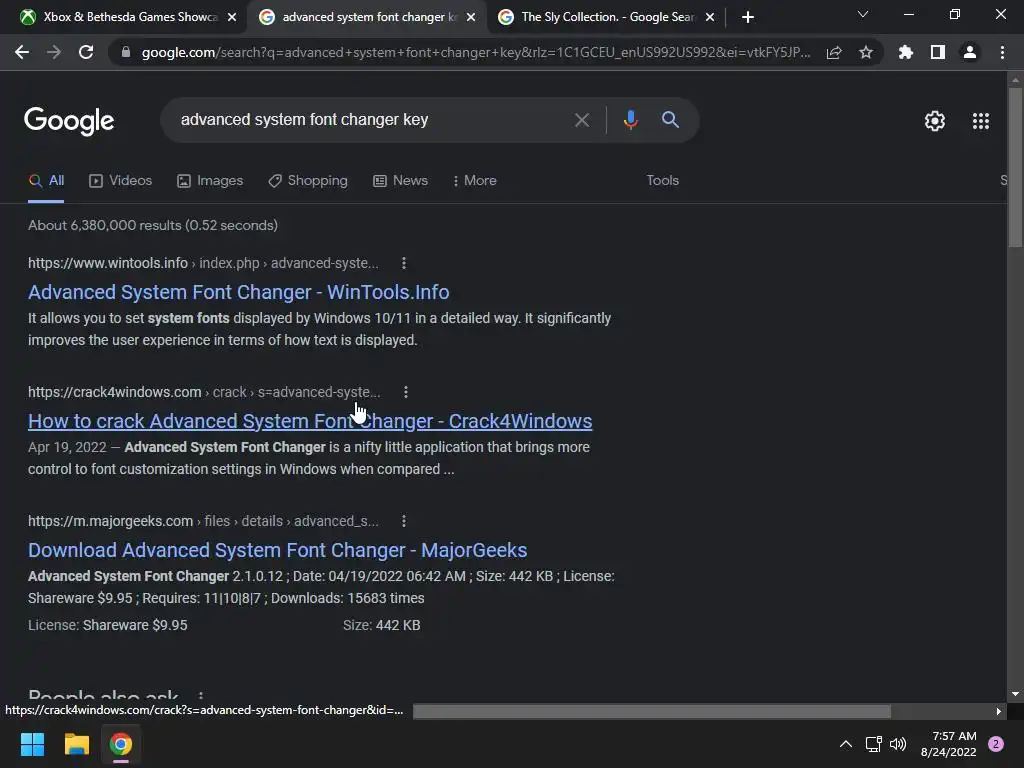Switch to Images results
1024x768 pixels.
210,181
